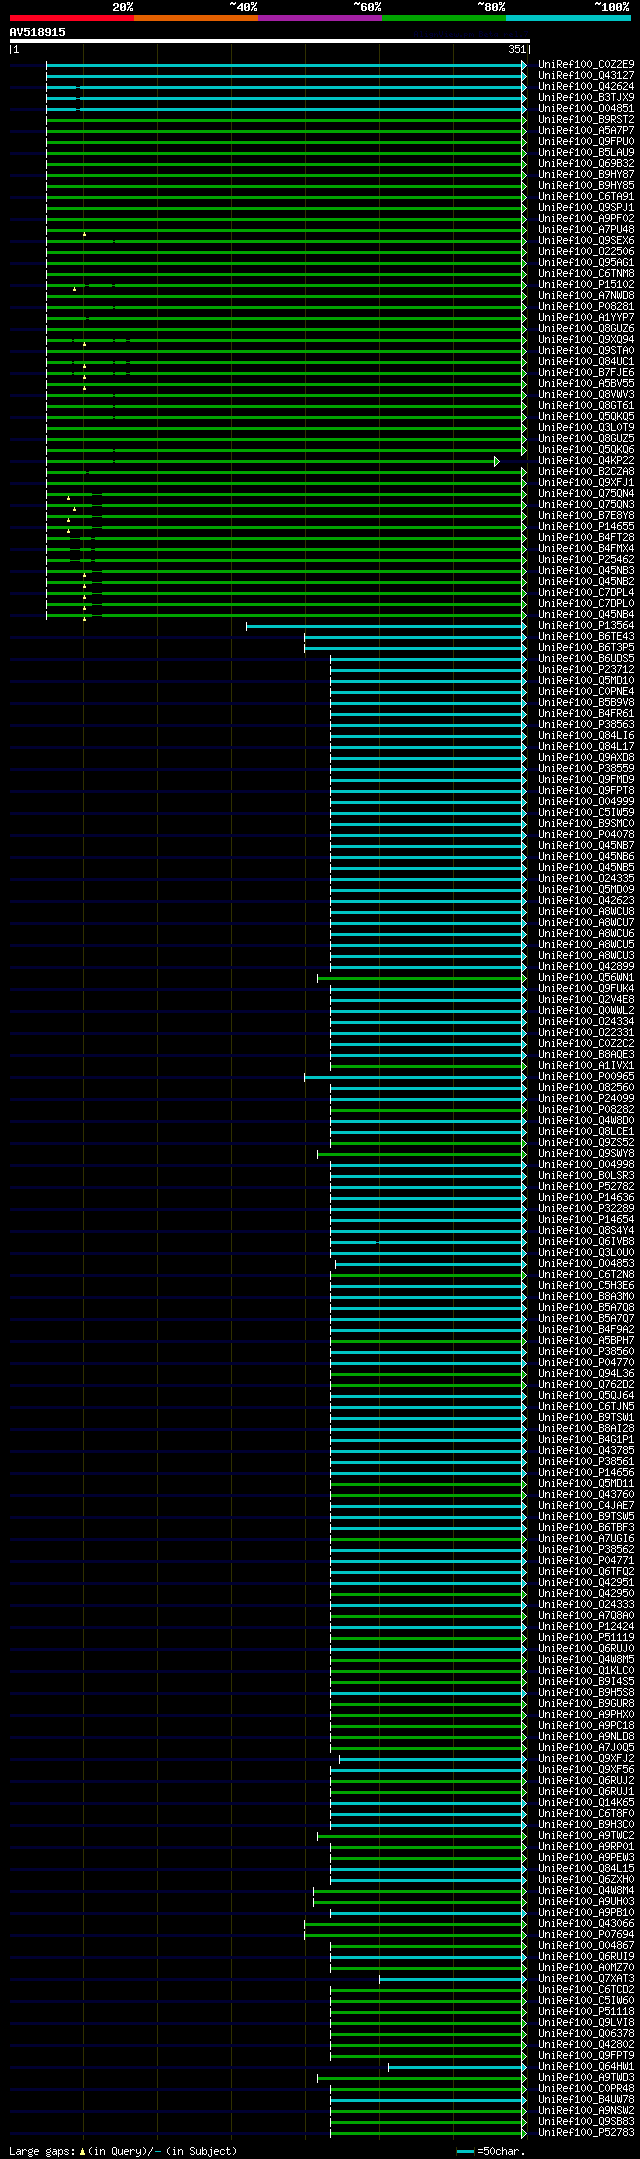The image size is (640, 2159).
Task: Open hit UniRef100_A5A7P7
Action: pos(586,131)
